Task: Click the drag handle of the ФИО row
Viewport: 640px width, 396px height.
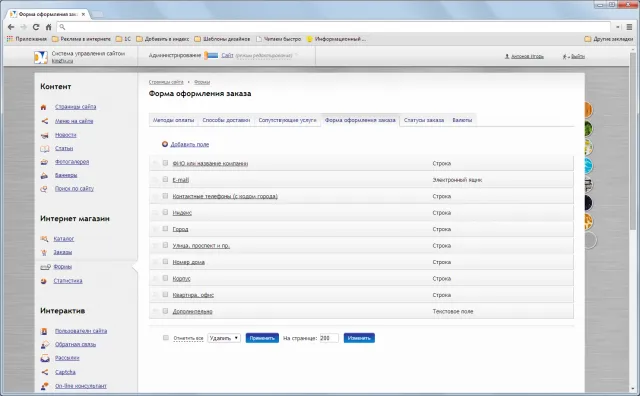Action: (155, 163)
